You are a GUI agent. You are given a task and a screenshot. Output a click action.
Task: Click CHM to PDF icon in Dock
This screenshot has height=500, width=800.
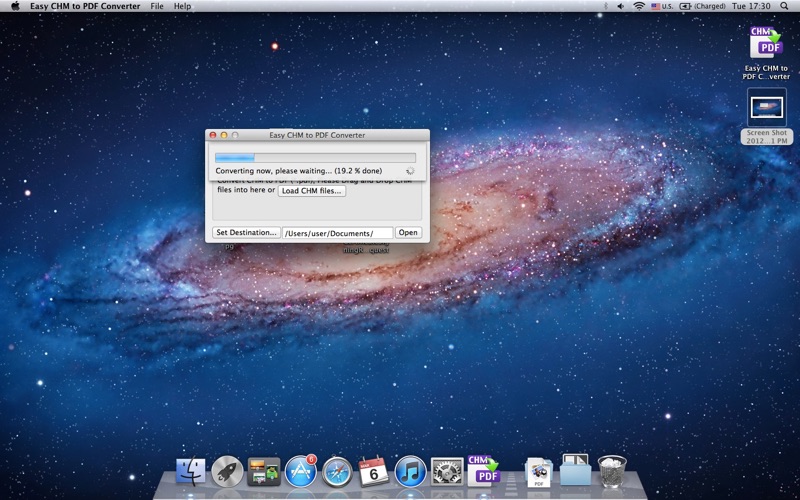(x=484, y=471)
